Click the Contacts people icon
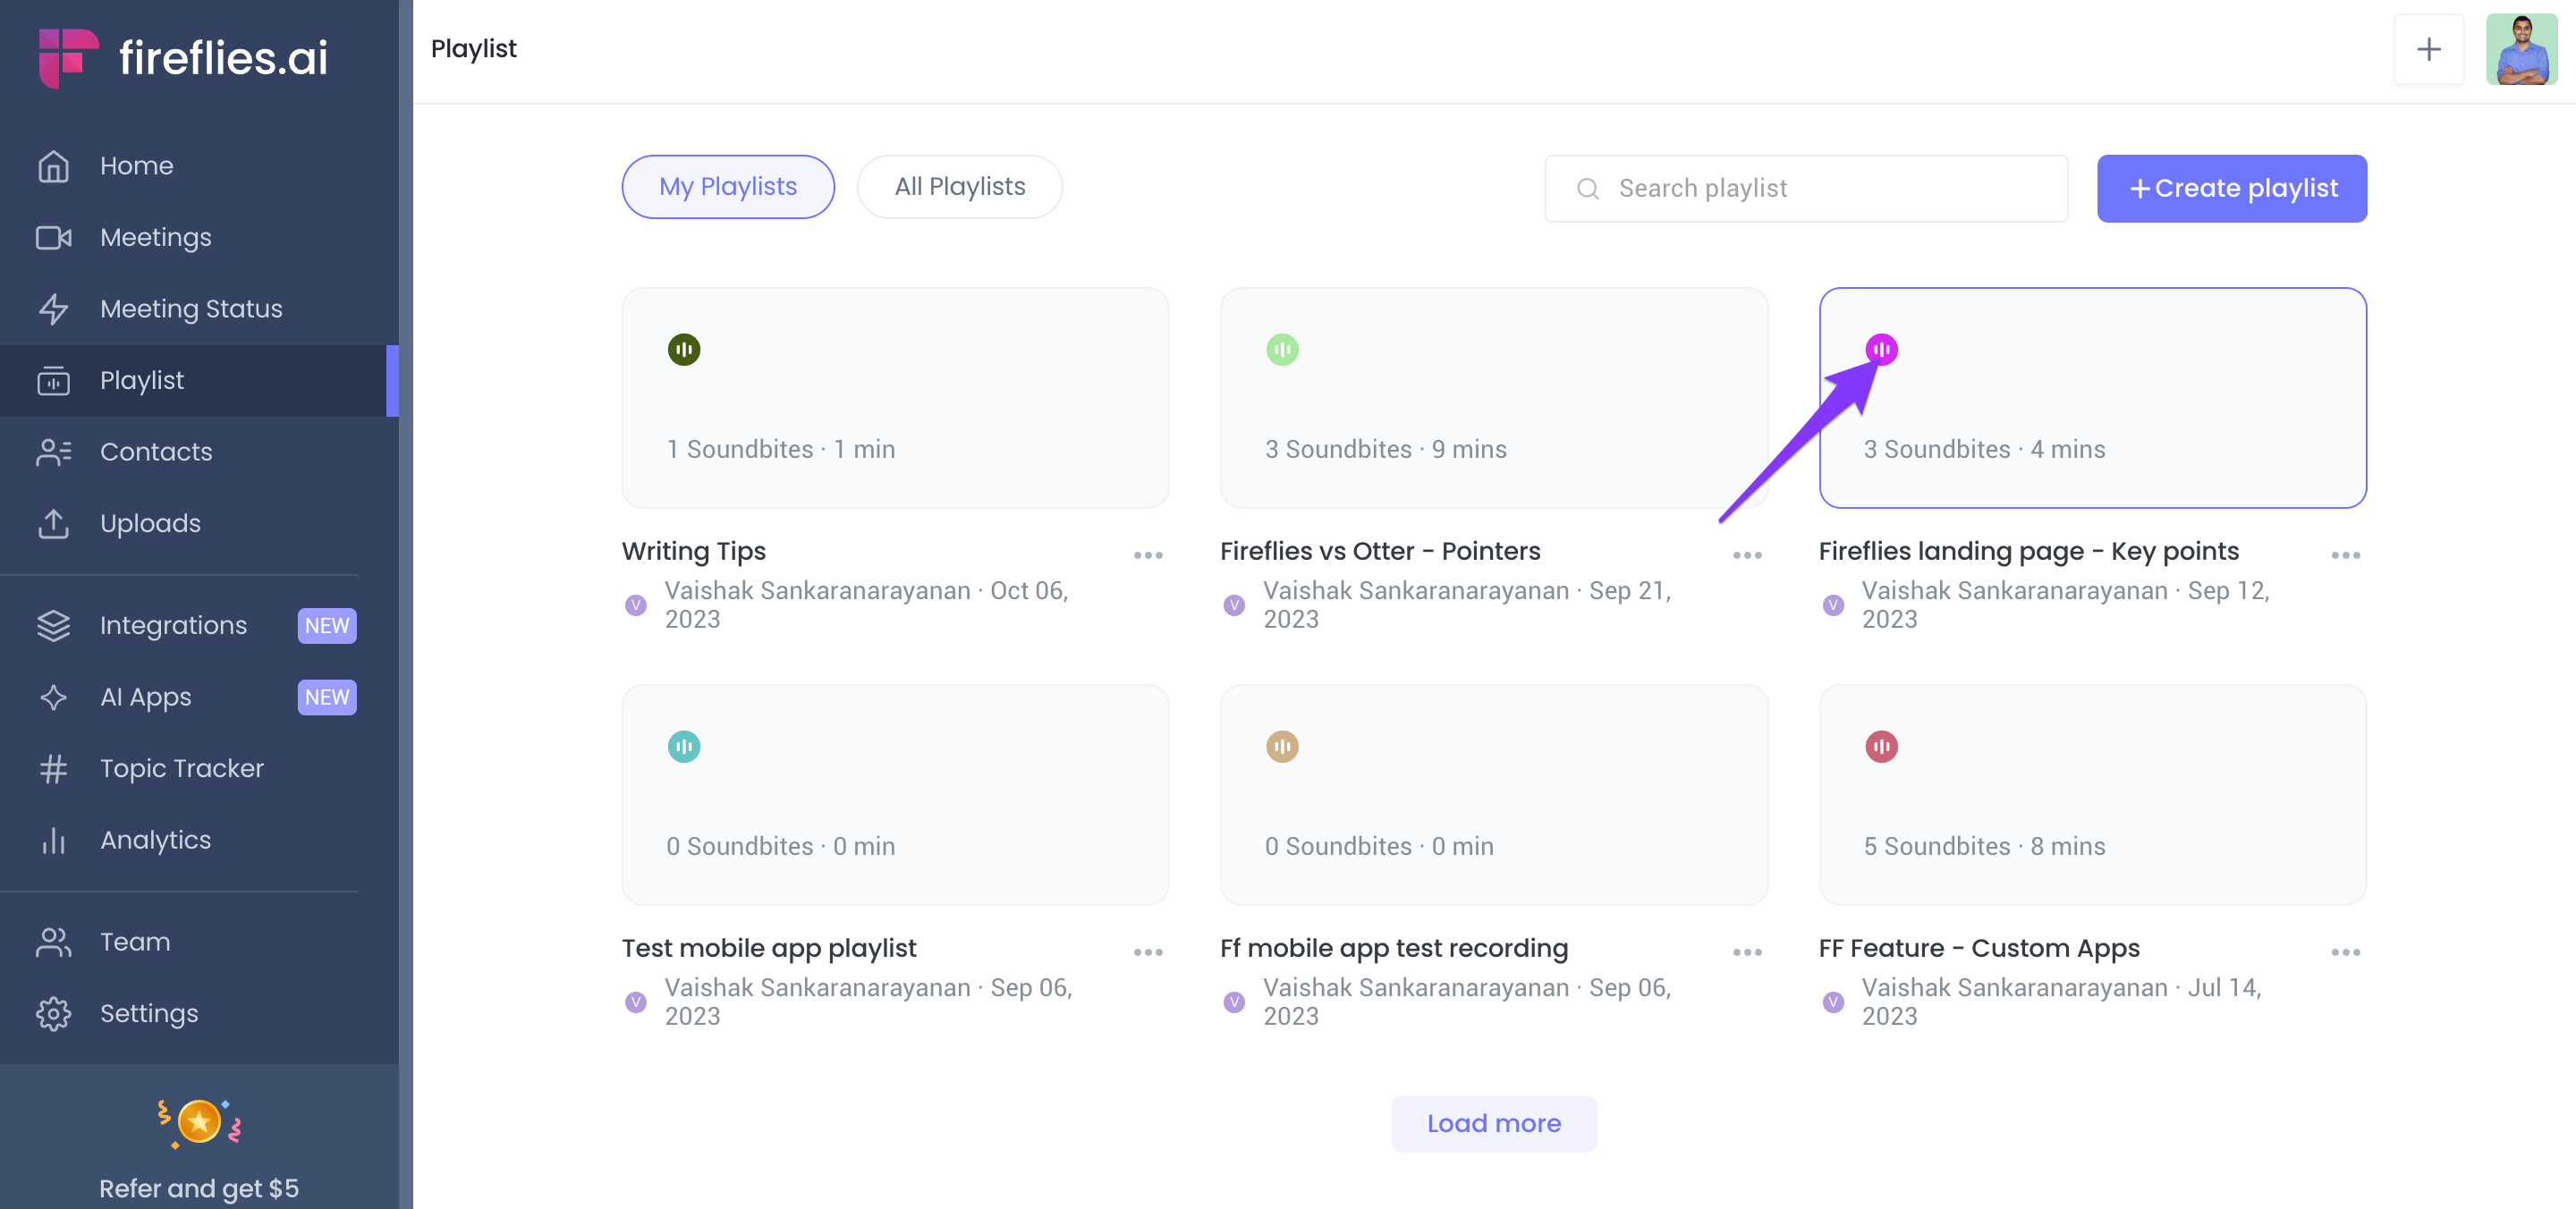This screenshot has width=2576, height=1209. point(53,452)
